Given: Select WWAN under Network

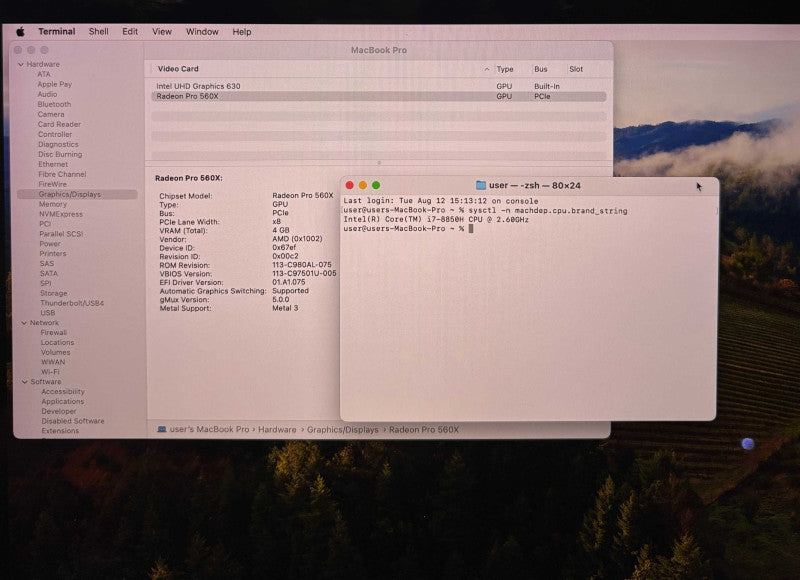Looking at the screenshot, I should click(x=53, y=362).
